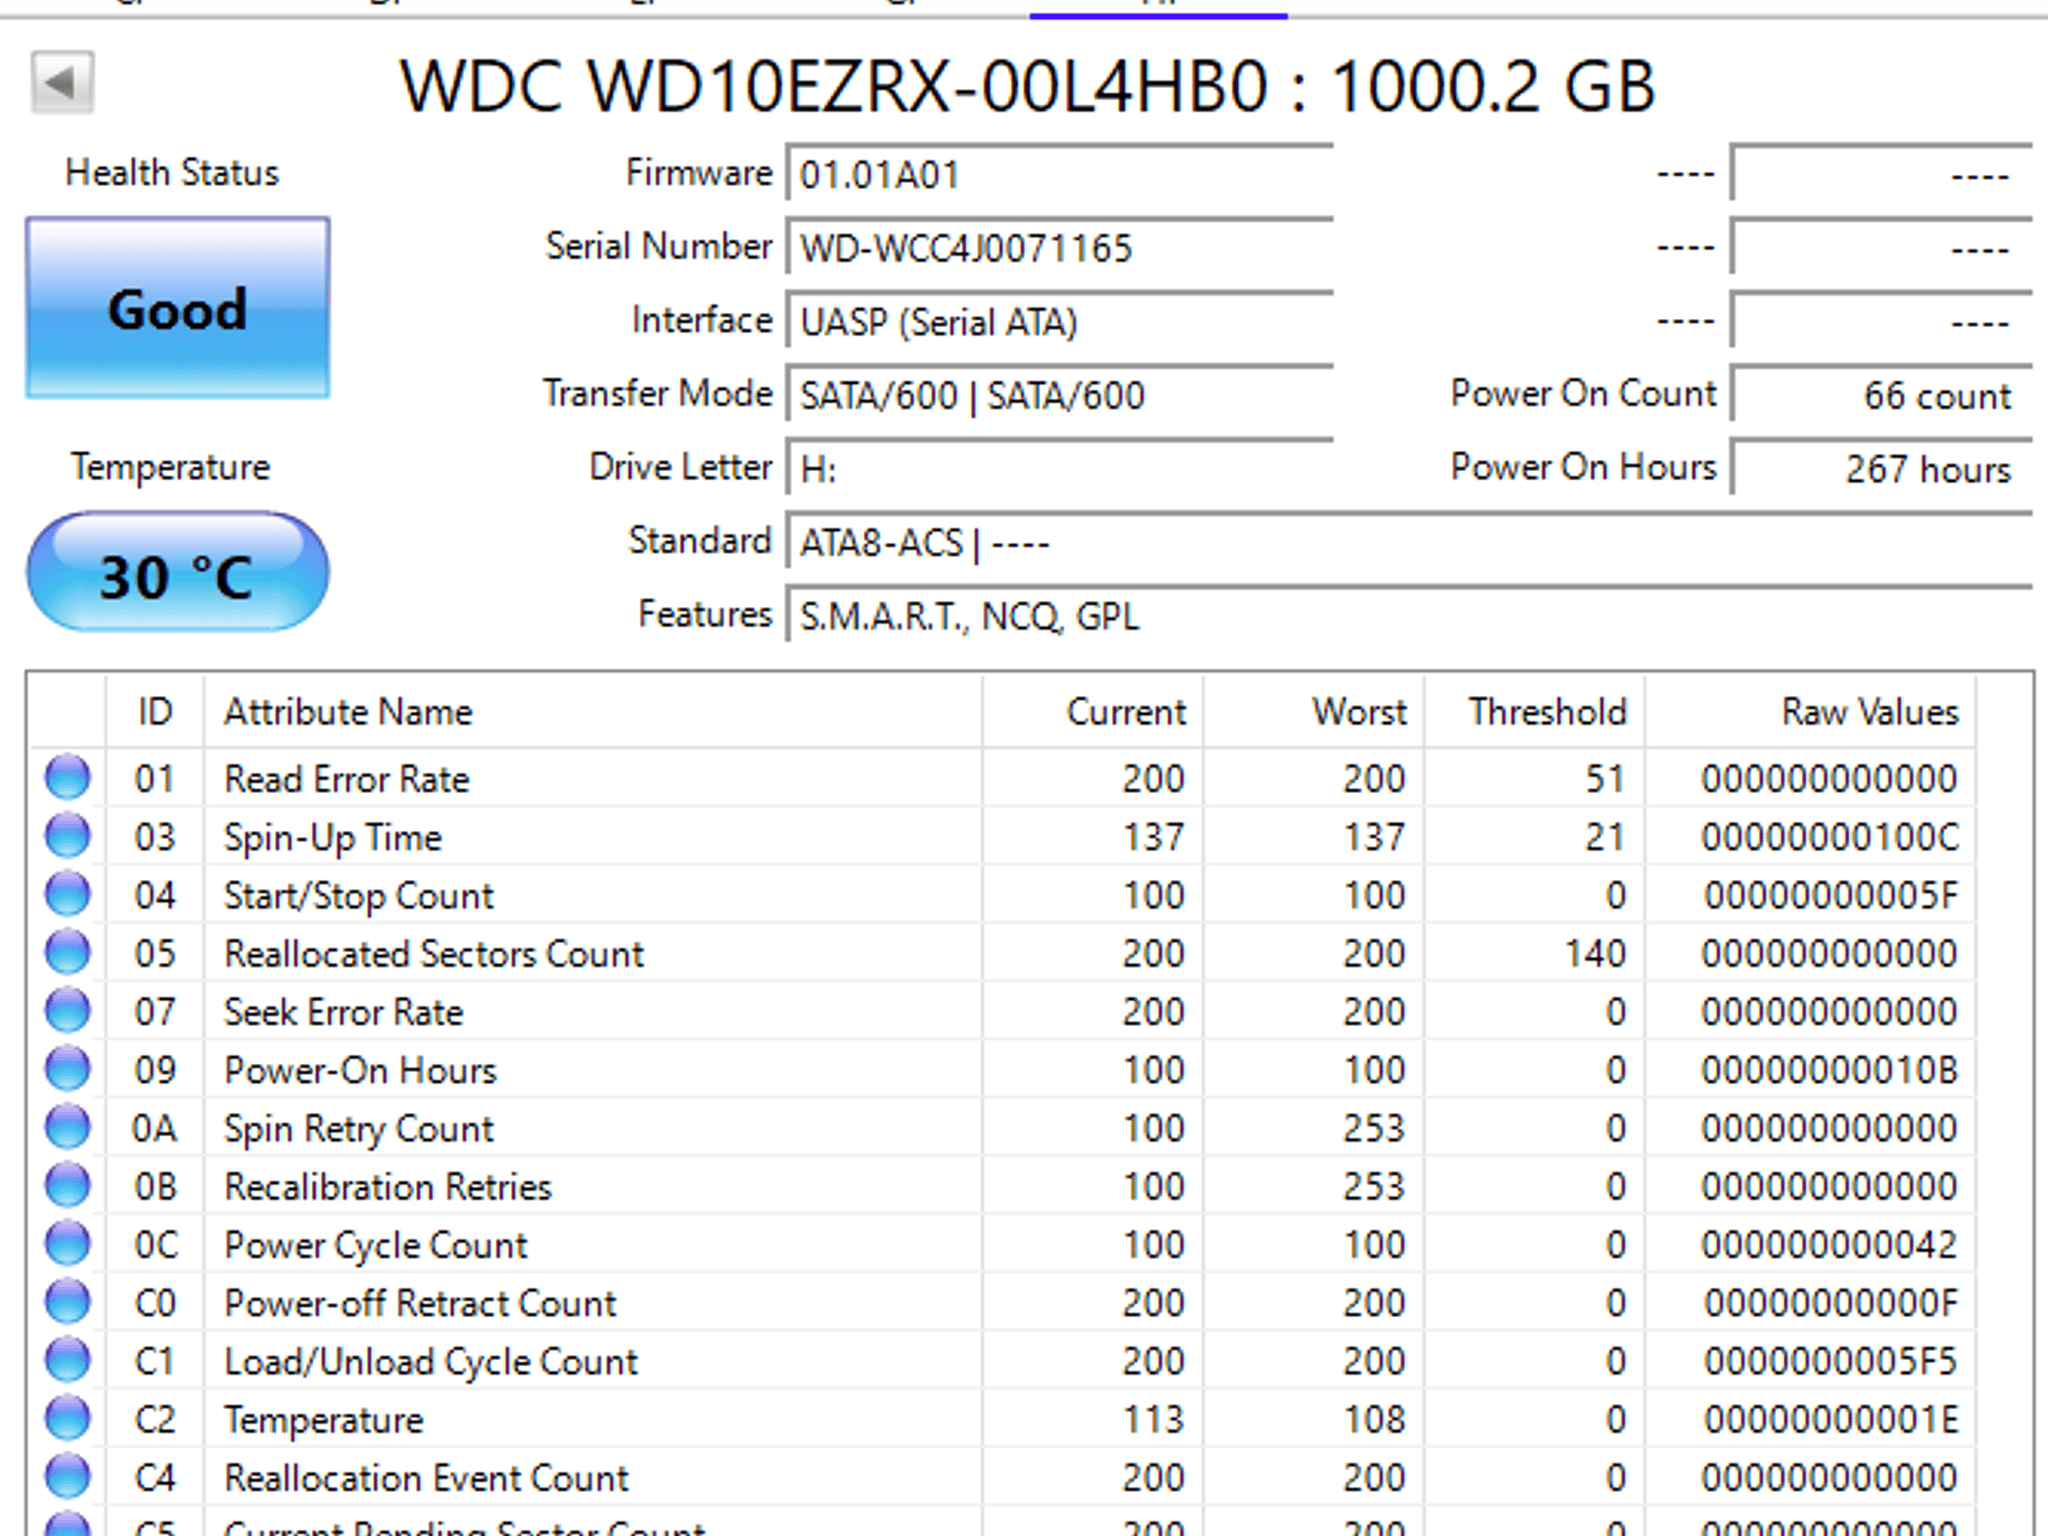Select the Reallocated Sectors Count row name
Viewport: 2048px width, 1536px height.
(x=434, y=953)
